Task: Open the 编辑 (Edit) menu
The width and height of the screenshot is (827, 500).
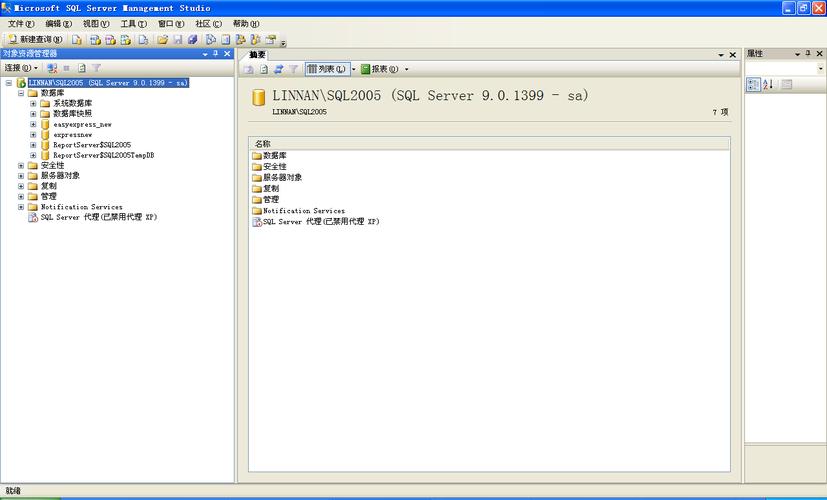Action: point(59,24)
